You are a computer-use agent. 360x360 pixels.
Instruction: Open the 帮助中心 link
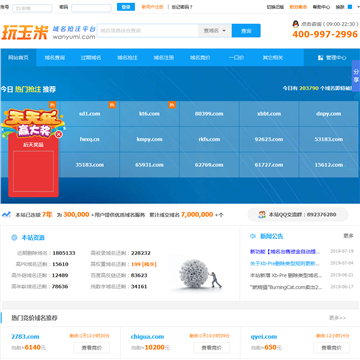pos(321,7)
